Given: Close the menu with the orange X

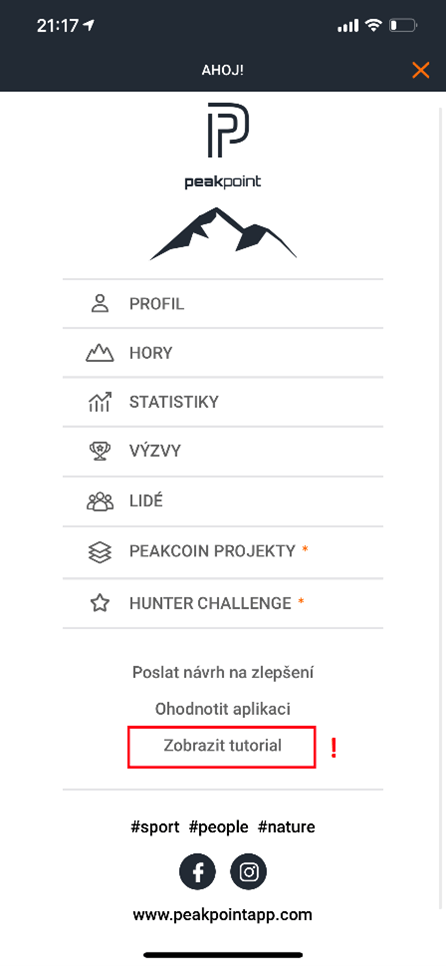Looking at the screenshot, I should click(x=421, y=70).
